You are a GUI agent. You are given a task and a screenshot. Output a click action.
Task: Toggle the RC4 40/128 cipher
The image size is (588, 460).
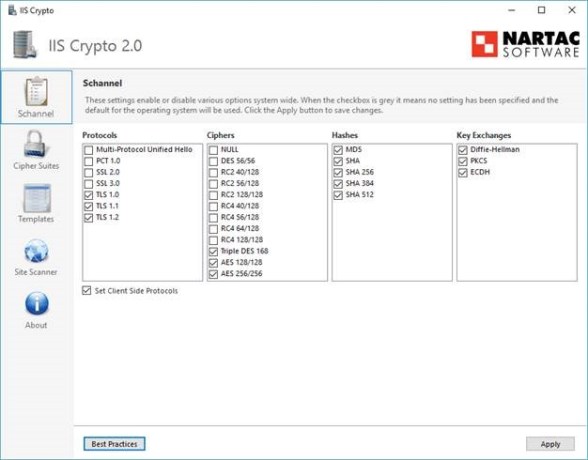click(213, 206)
